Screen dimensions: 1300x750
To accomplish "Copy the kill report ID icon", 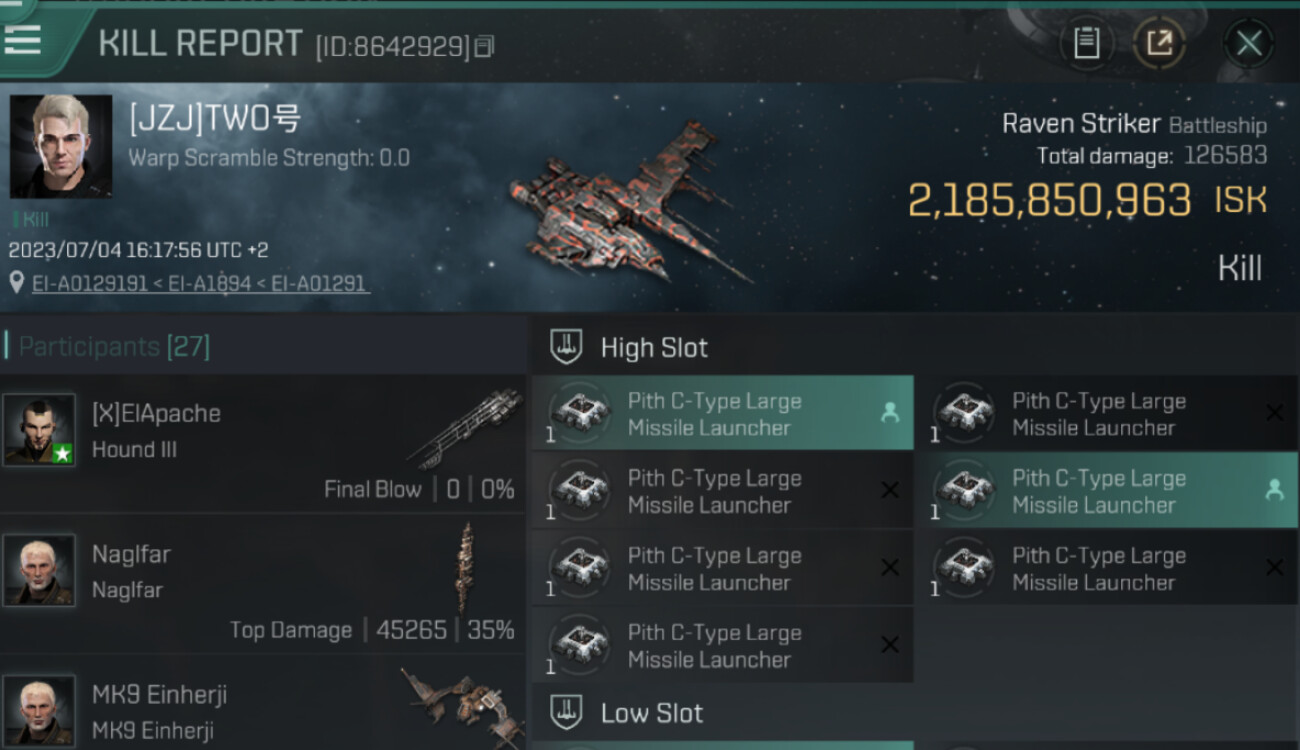I will (x=484, y=46).
